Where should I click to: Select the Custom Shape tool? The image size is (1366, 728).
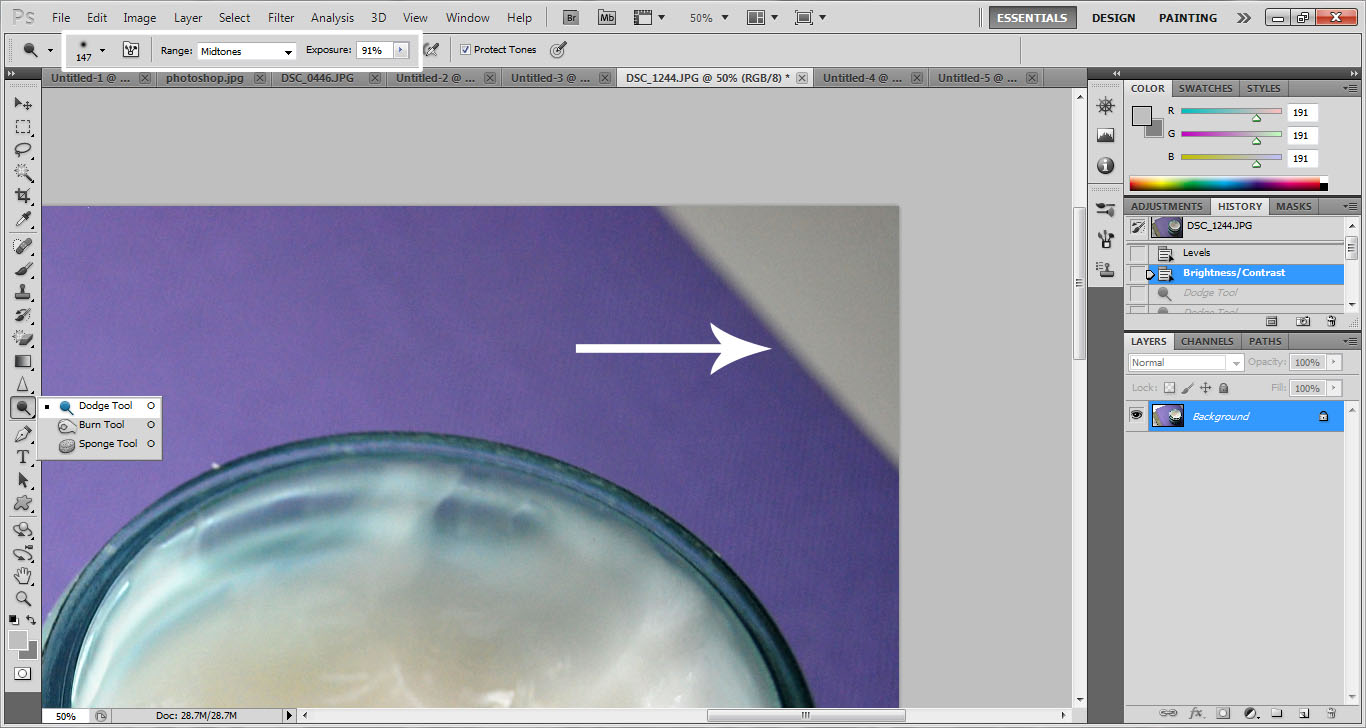coord(22,503)
